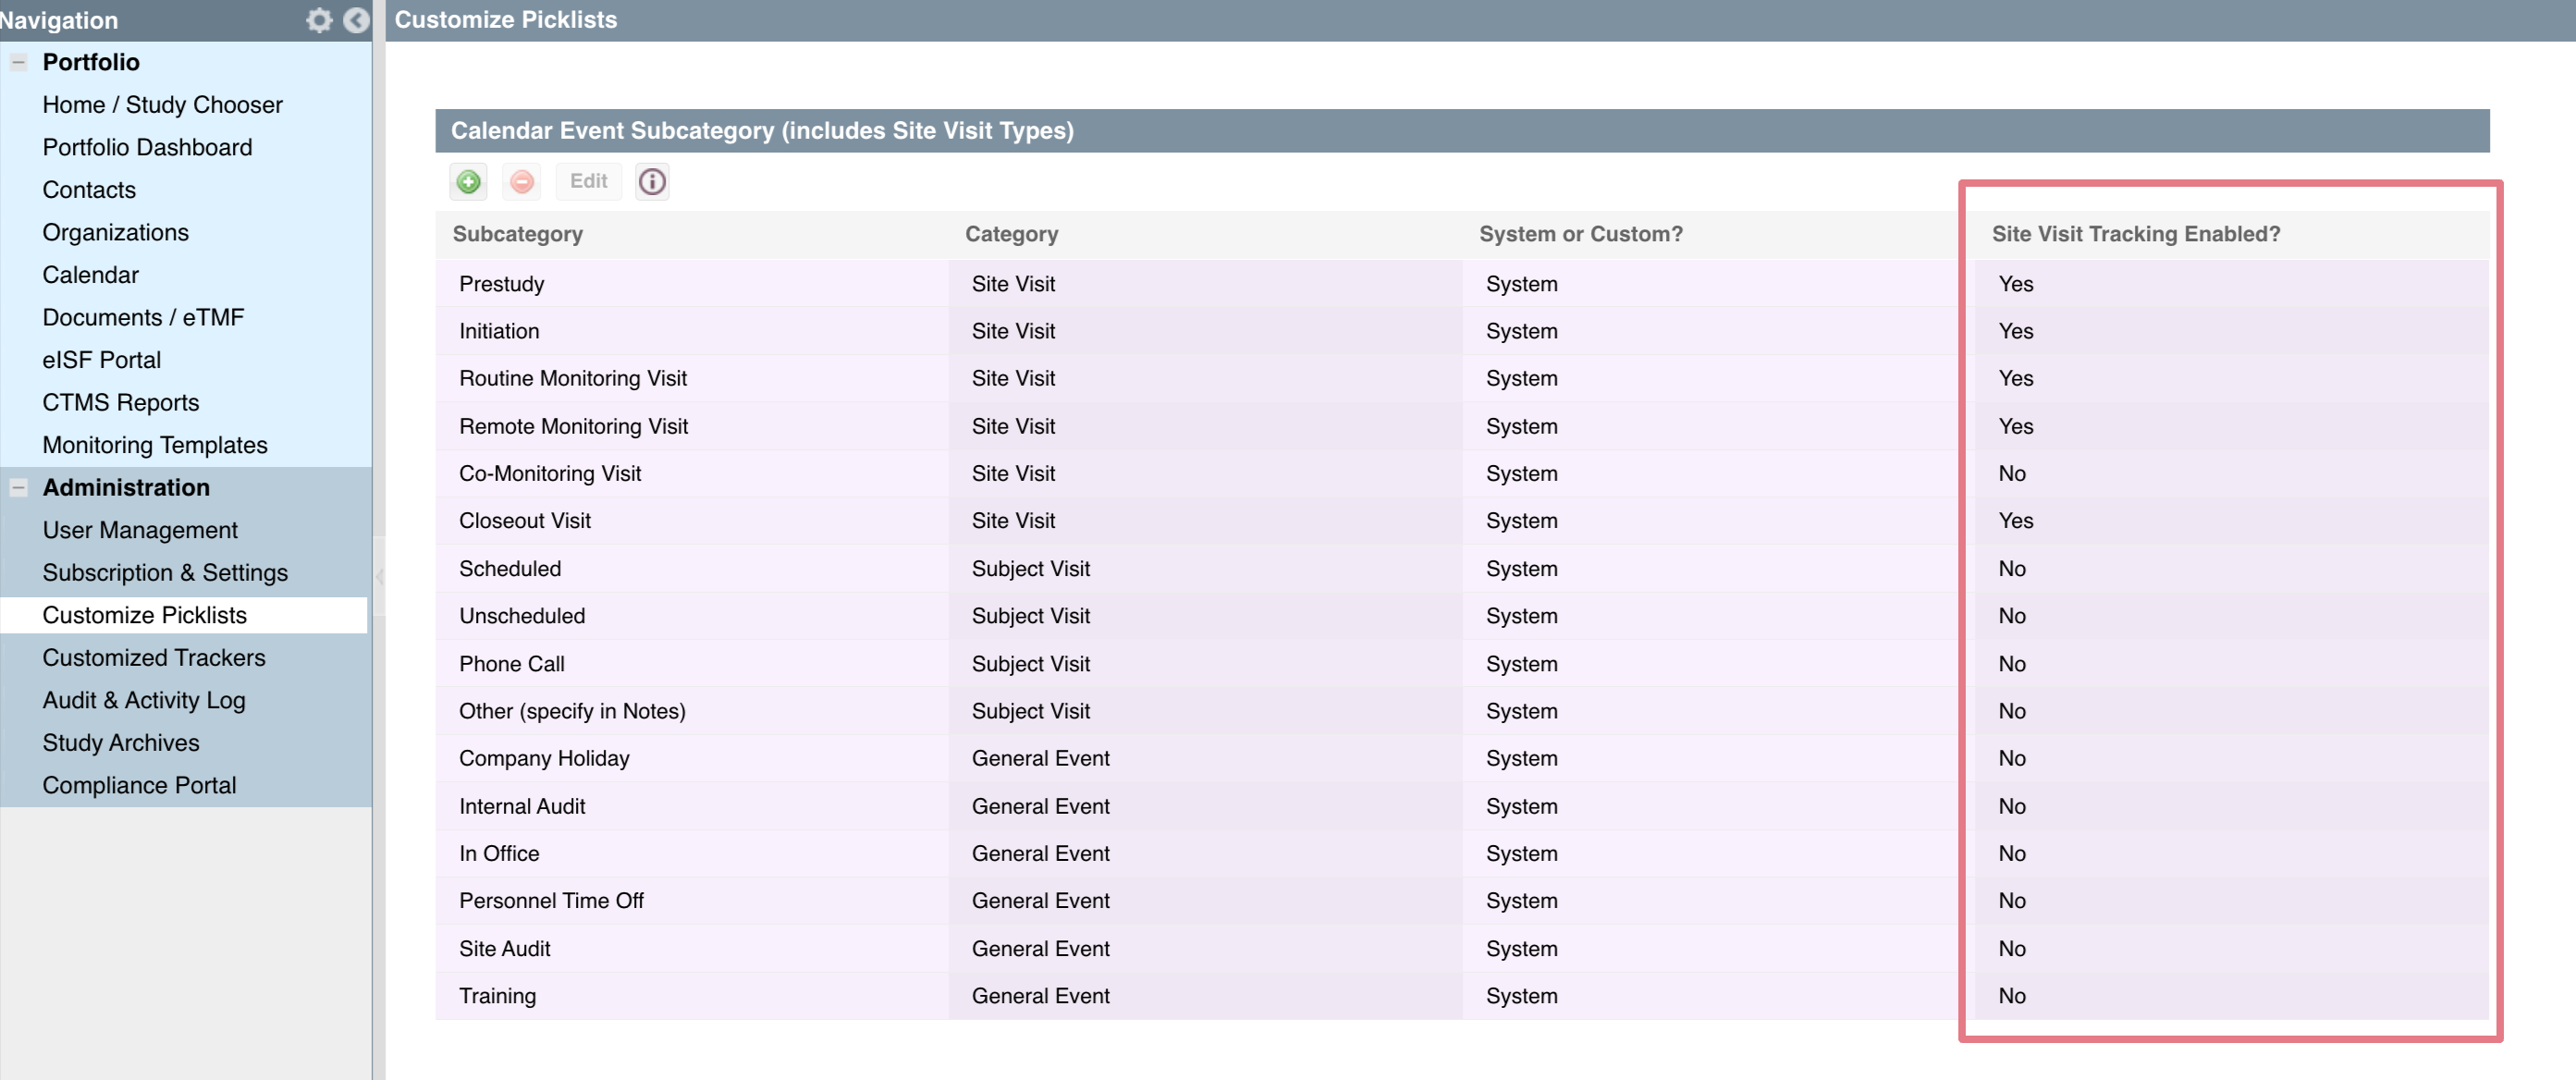Select Routine Monitoring Visit row

[1462, 378]
